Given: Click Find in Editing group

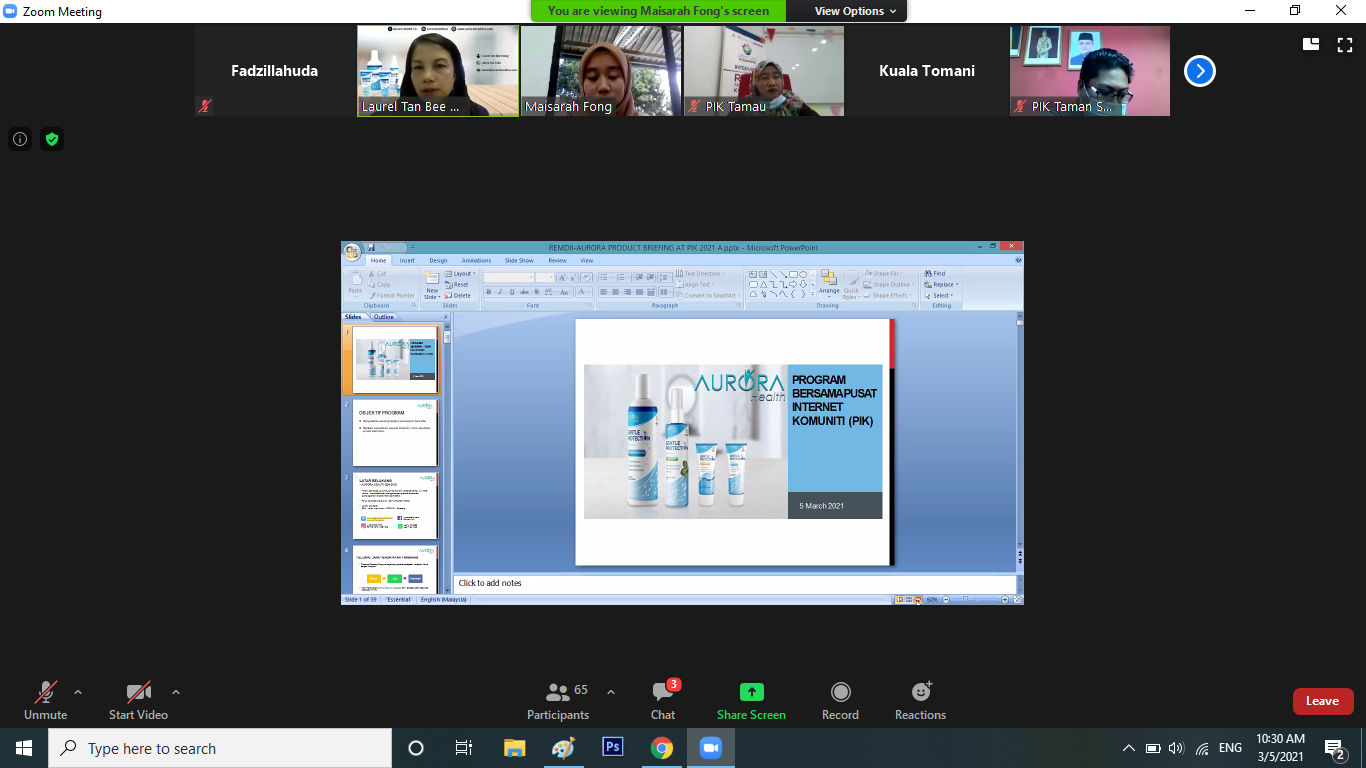Looking at the screenshot, I should tap(935, 273).
